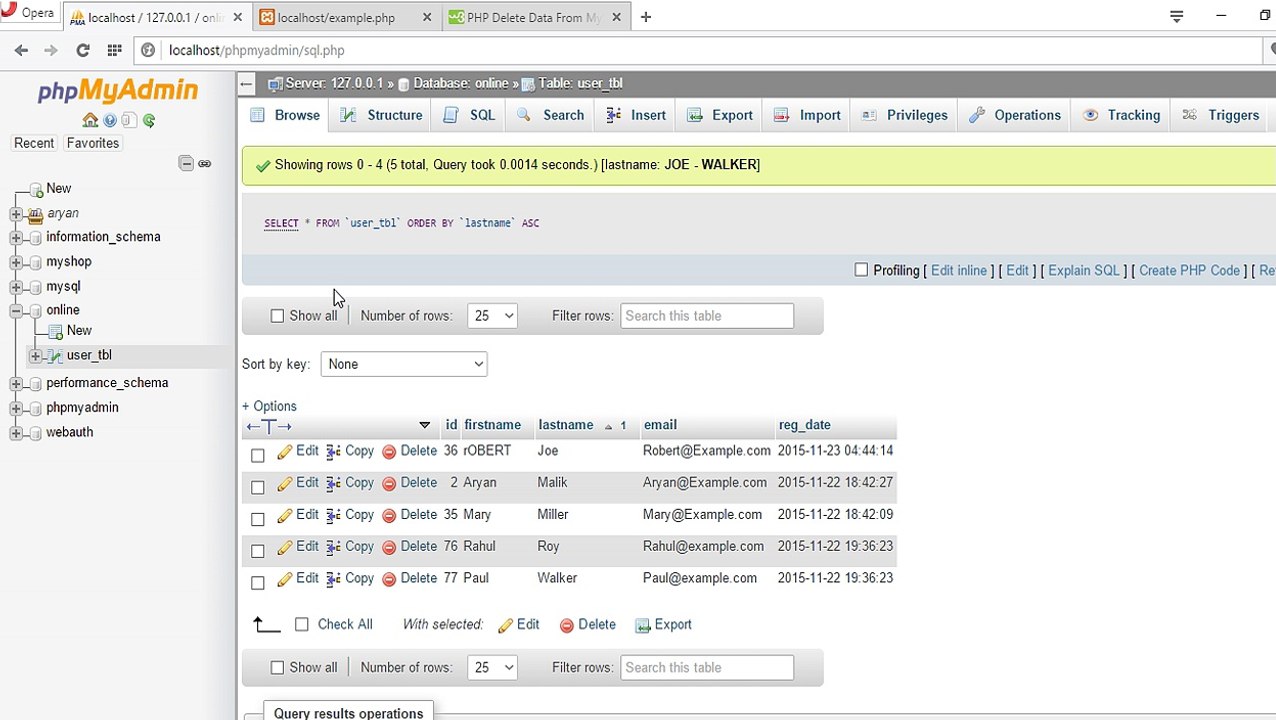Click the reg_date column header
Image resolution: width=1276 pixels, height=720 pixels.
tap(805, 425)
